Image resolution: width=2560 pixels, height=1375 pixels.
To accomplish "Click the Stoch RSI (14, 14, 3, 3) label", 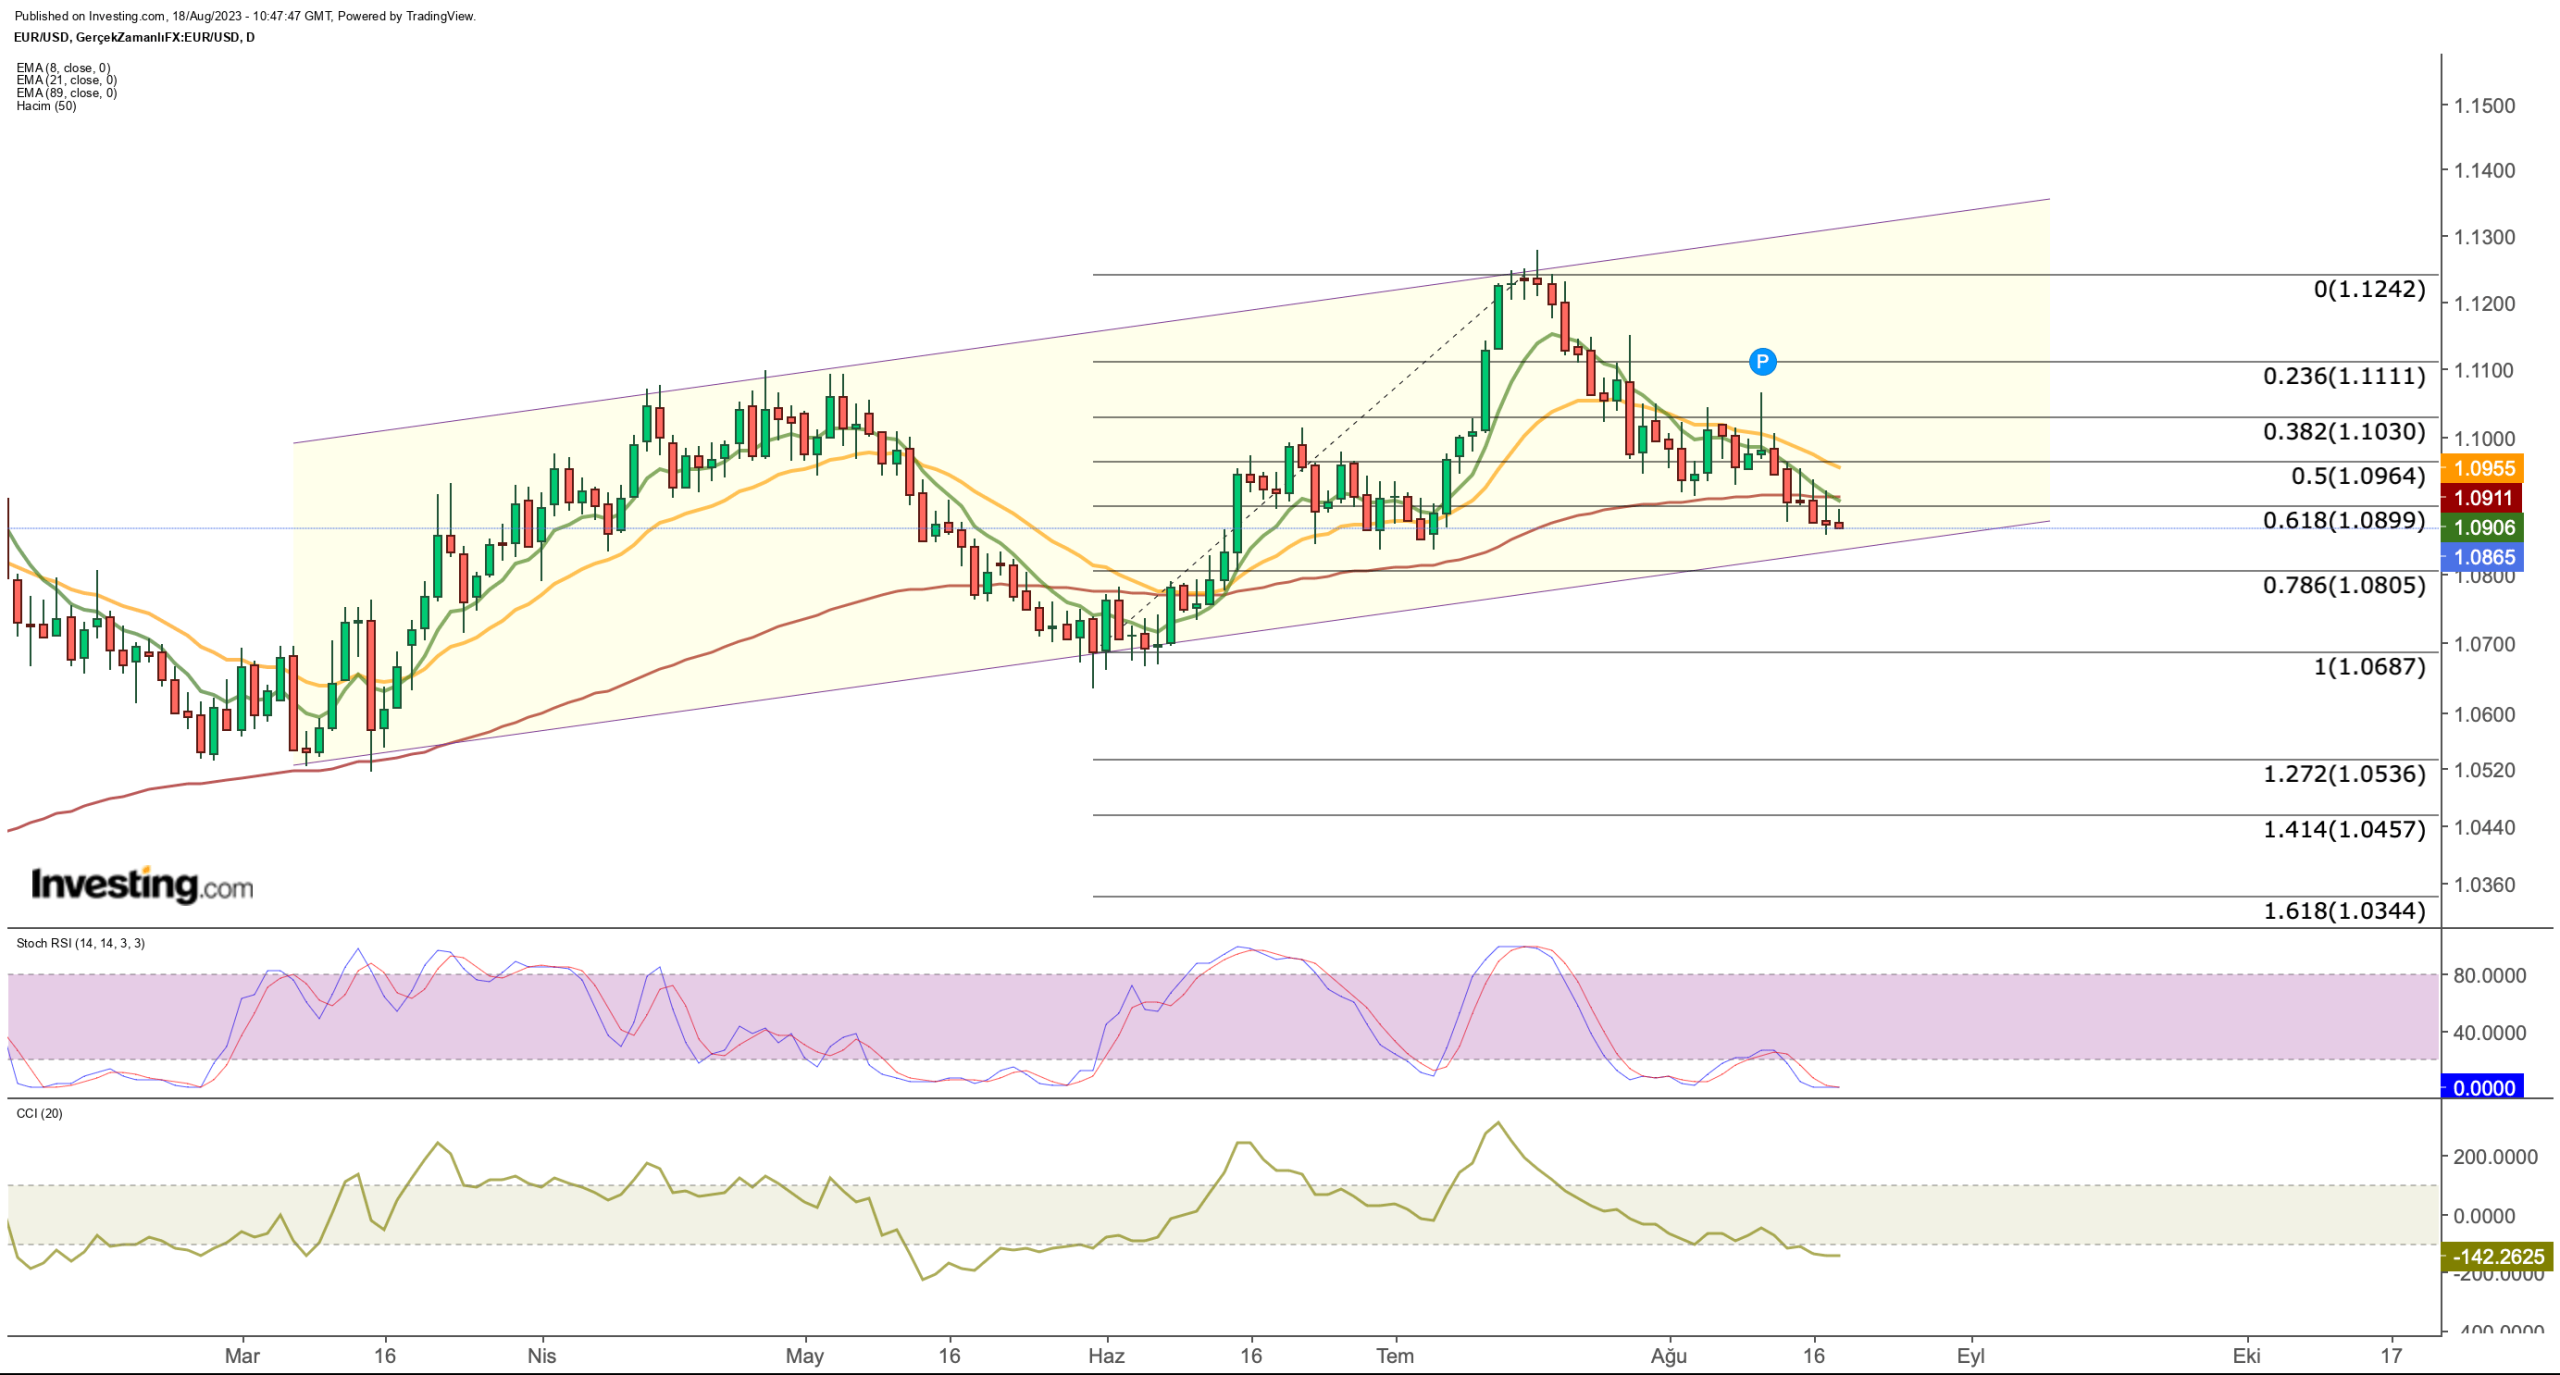I will pyautogui.click(x=81, y=943).
